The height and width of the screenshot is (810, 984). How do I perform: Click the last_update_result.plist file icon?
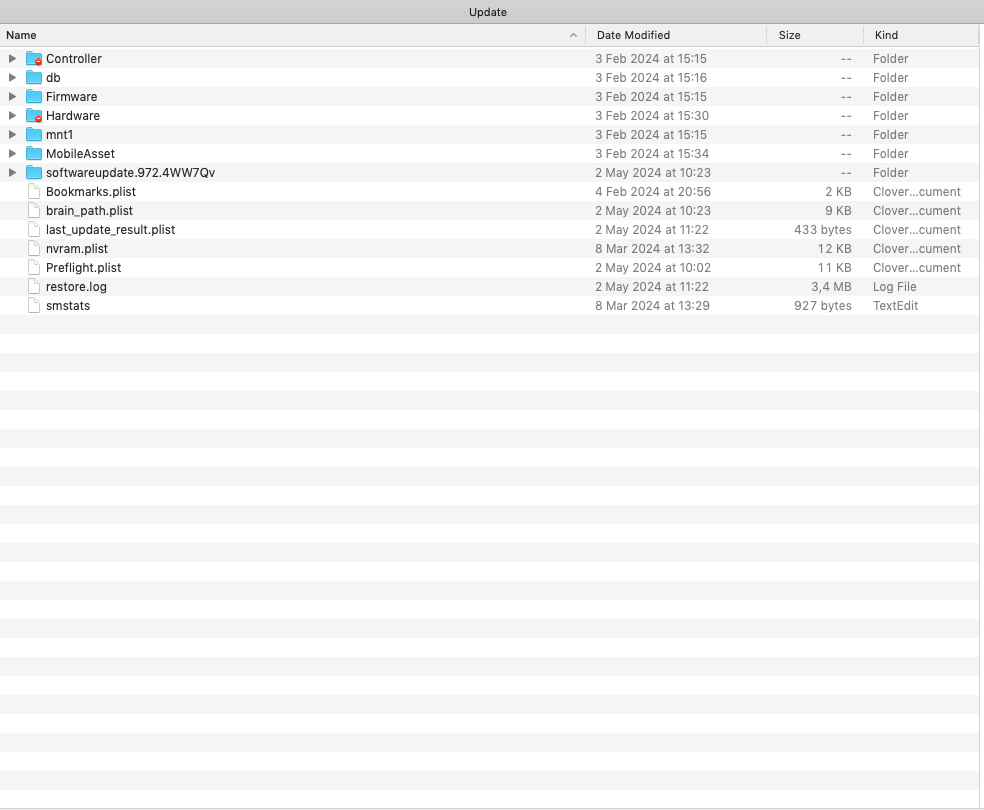pos(34,230)
